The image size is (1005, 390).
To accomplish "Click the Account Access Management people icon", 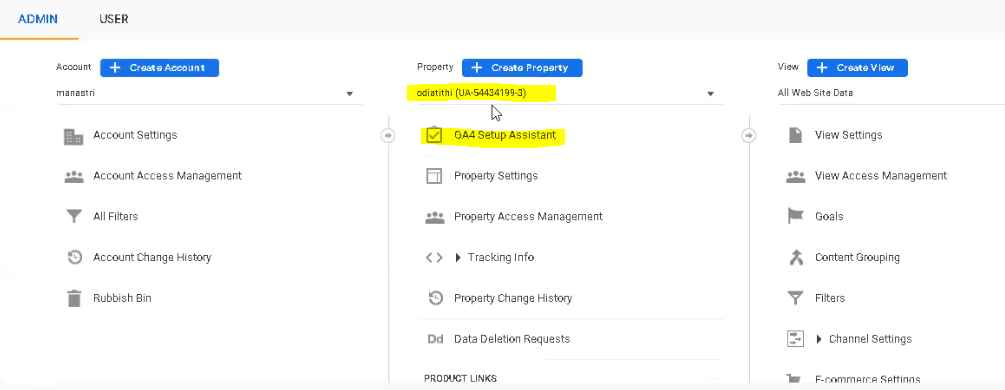I will 74,176.
